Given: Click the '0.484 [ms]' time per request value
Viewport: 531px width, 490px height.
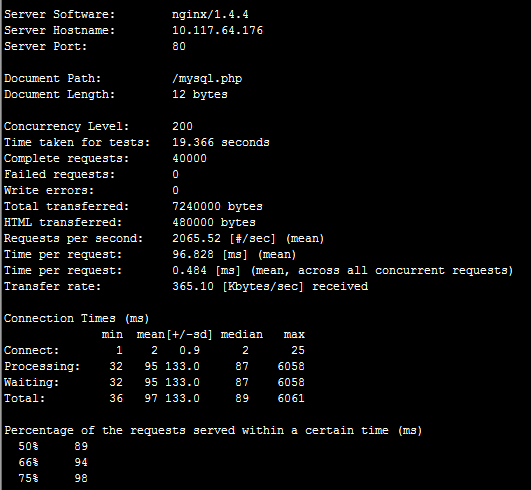Looking at the screenshot, I should [x=206, y=271].
